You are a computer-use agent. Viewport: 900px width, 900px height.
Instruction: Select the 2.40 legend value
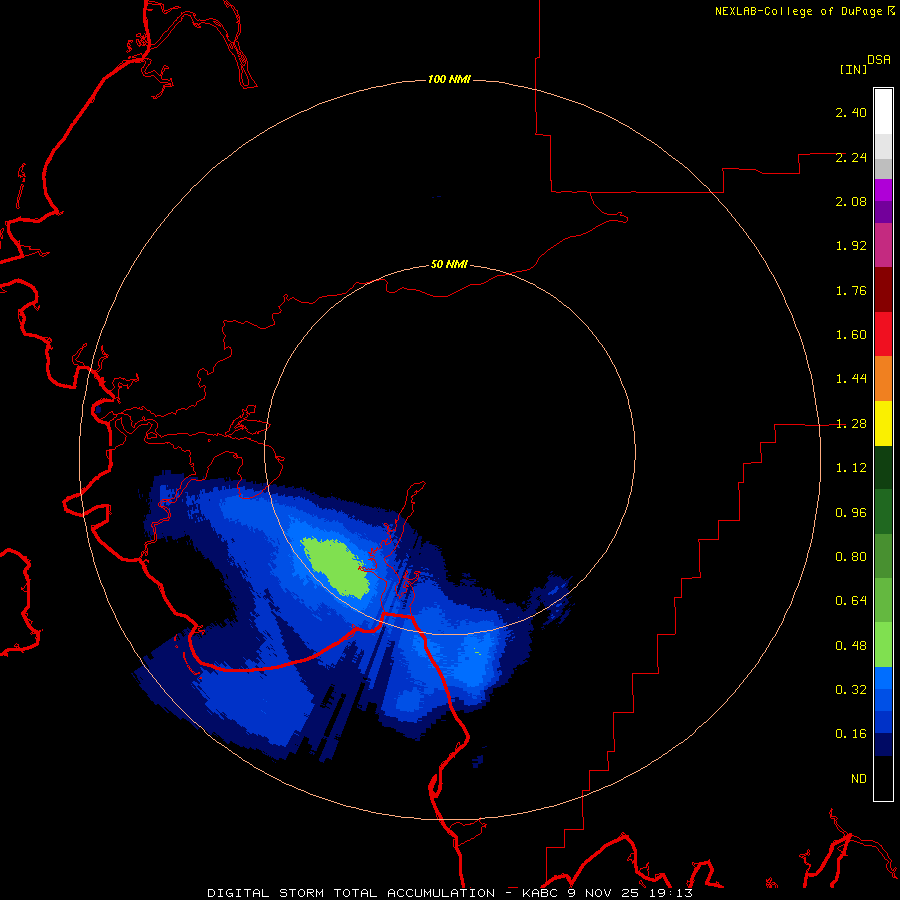click(x=851, y=112)
